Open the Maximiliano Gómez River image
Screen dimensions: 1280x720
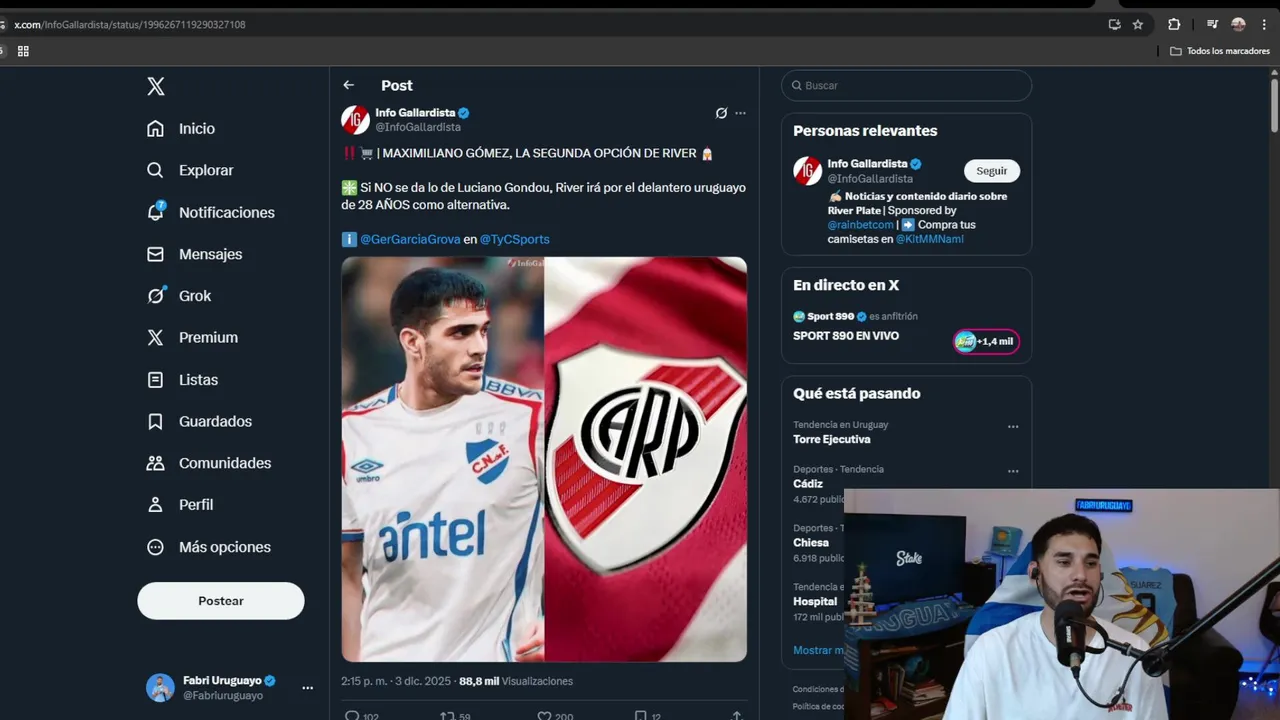point(544,459)
